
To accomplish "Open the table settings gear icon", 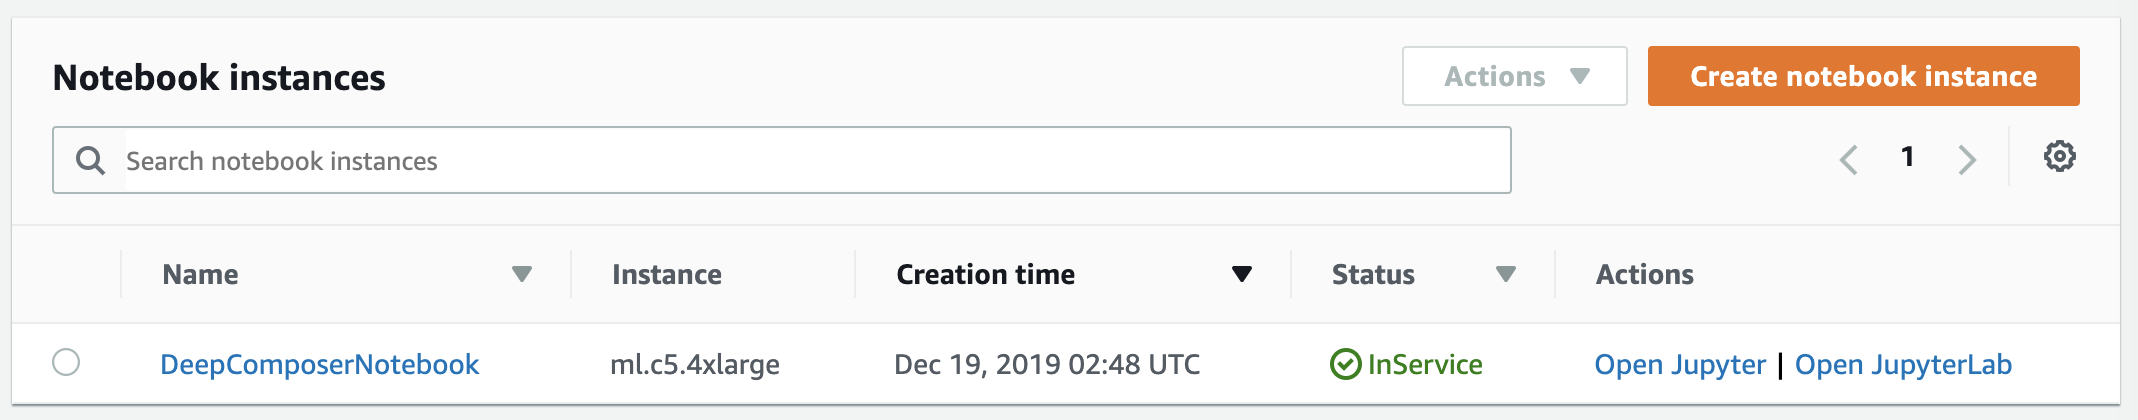I will click(x=2059, y=157).
